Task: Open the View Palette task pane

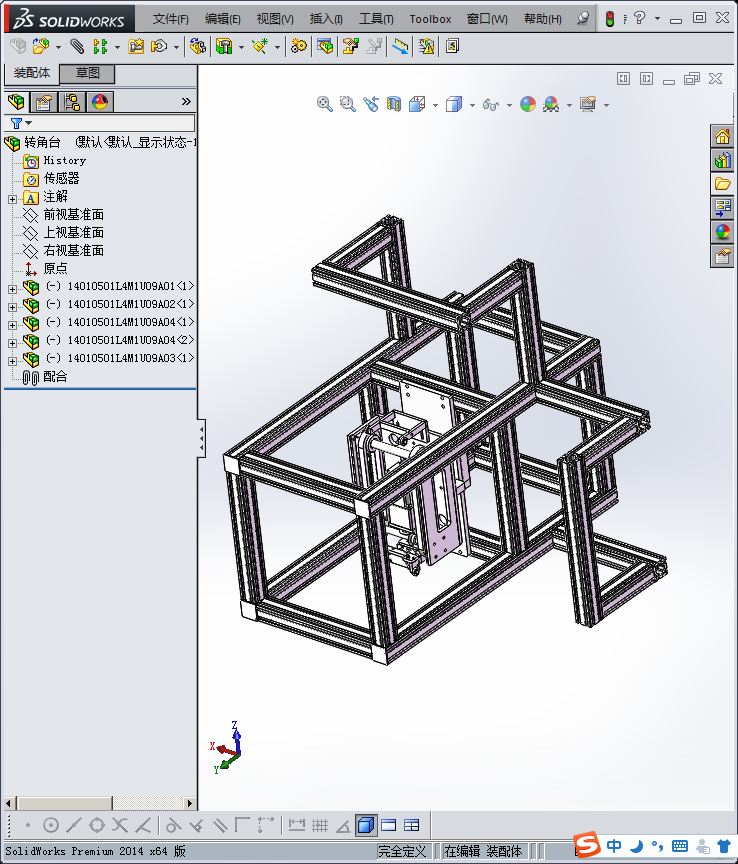Action: point(722,208)
